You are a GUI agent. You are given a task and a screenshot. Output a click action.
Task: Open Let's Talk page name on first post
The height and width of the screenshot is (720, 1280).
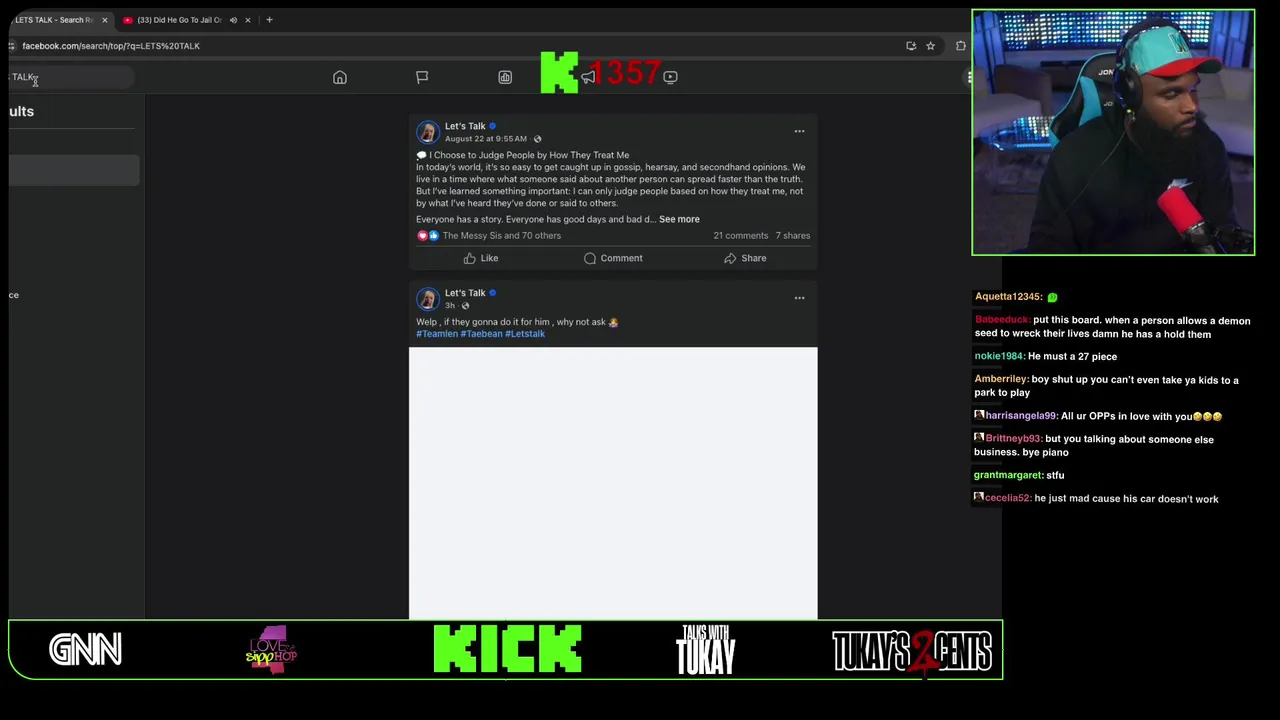pyautogui.click(x=465, y=126)
